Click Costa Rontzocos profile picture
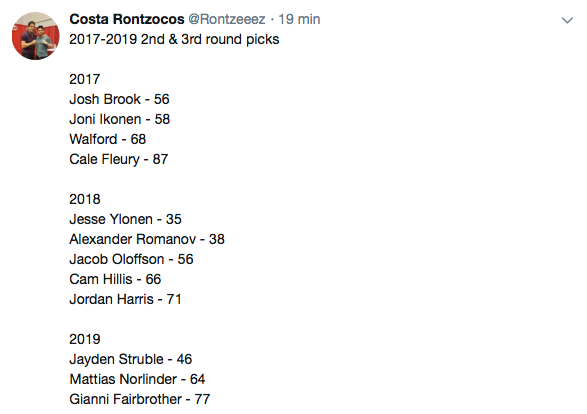This screenshot has width=587, height=414. pos(36,36)
